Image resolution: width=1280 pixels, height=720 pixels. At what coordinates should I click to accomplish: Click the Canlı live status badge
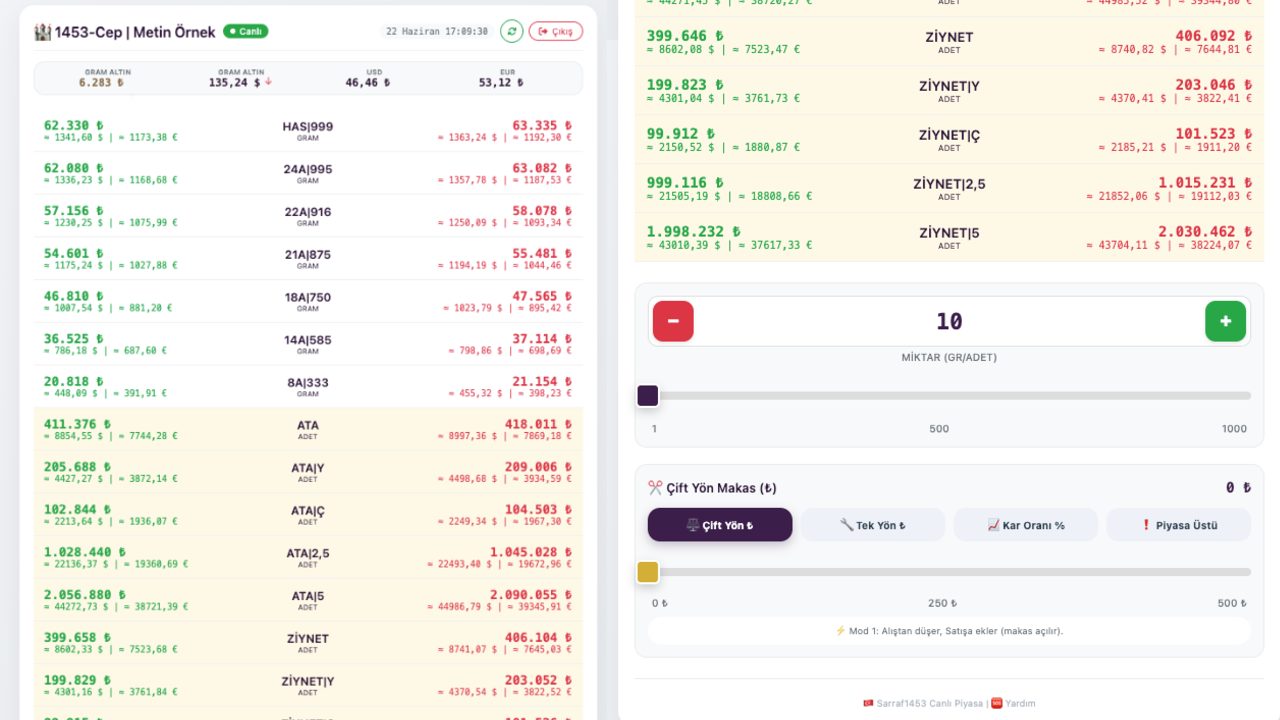pyautogui.click(x=246, y=31)
